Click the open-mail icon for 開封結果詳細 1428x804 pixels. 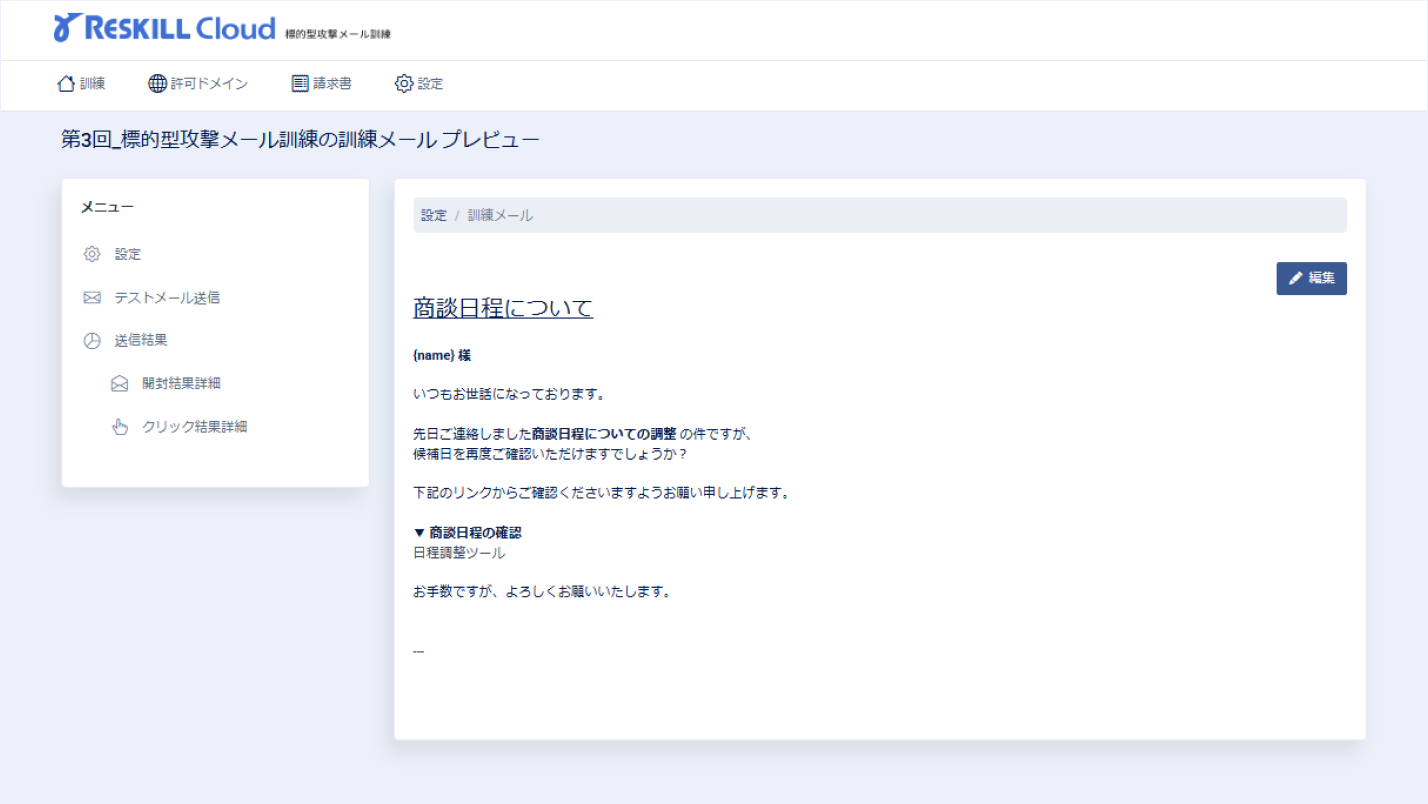tap(120, 383)
